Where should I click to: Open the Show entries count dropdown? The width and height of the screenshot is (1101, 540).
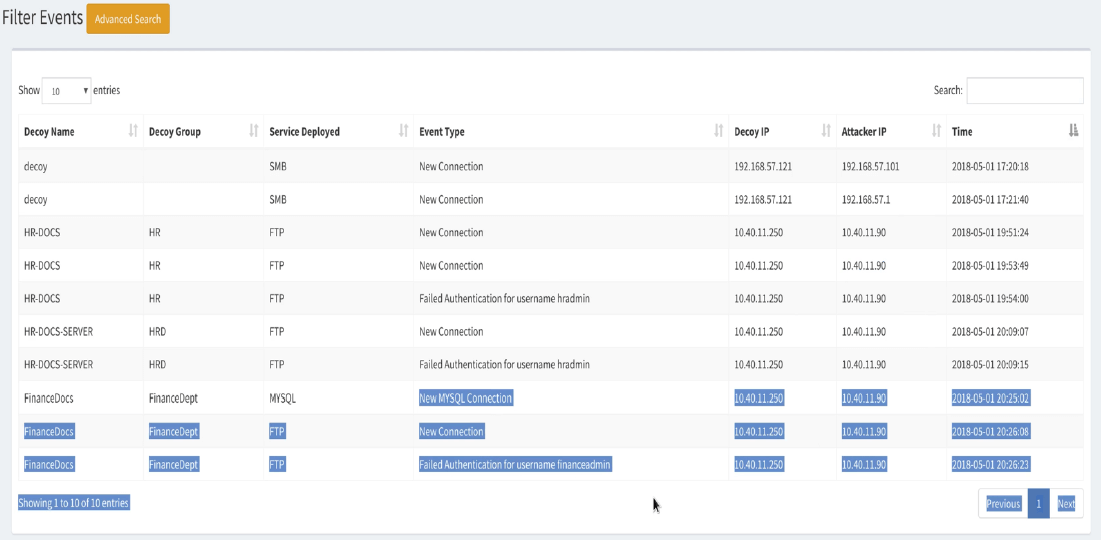point(67,91)
